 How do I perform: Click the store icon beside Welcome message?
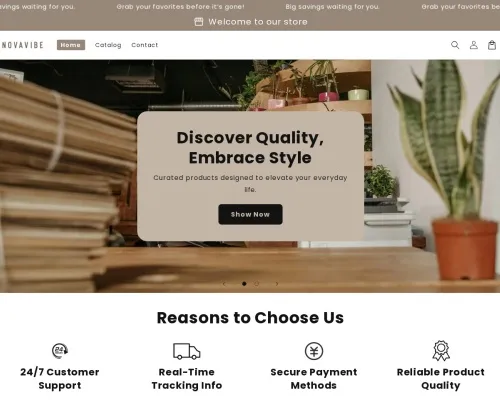pos(199,22)
